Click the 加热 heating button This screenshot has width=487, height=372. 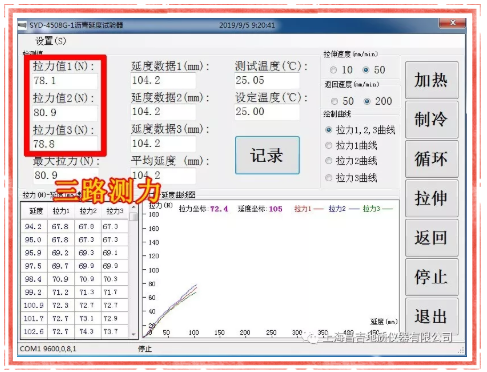[432, 80]
